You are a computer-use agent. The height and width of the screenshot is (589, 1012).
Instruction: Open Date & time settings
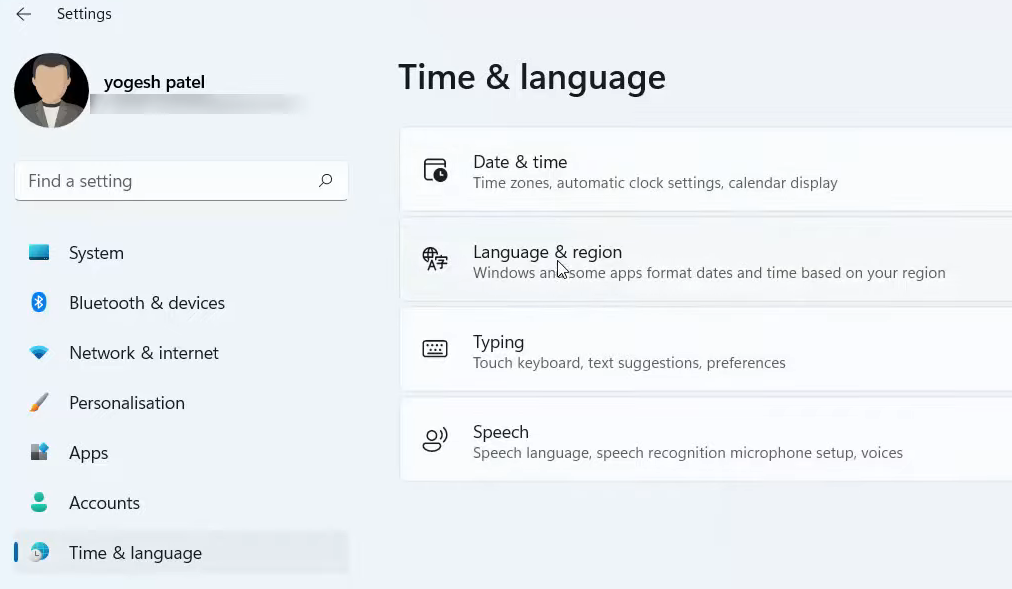(x=705, y=171)
